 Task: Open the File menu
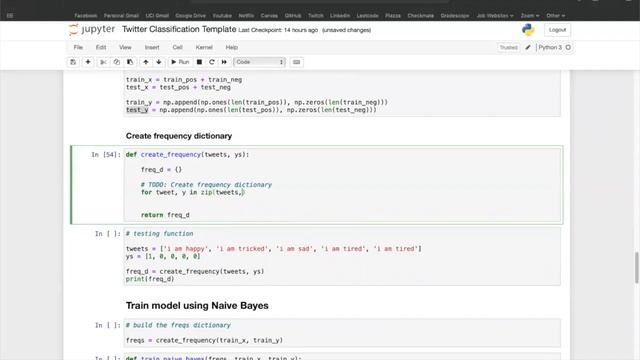point(78,47)
